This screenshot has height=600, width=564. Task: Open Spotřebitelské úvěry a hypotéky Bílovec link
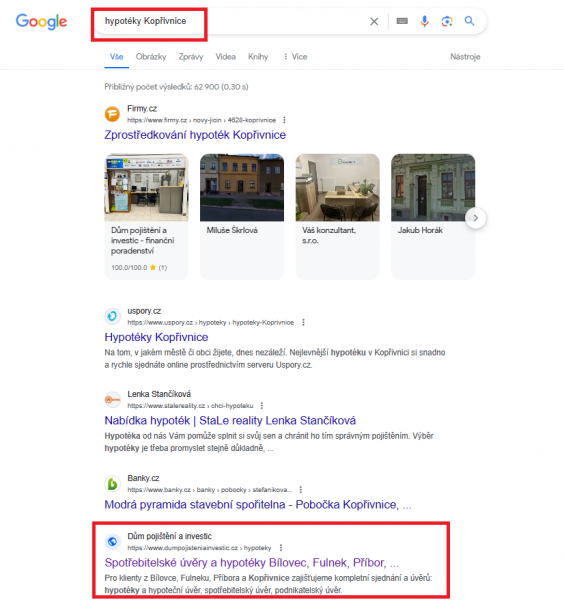[x=251, y=562]
